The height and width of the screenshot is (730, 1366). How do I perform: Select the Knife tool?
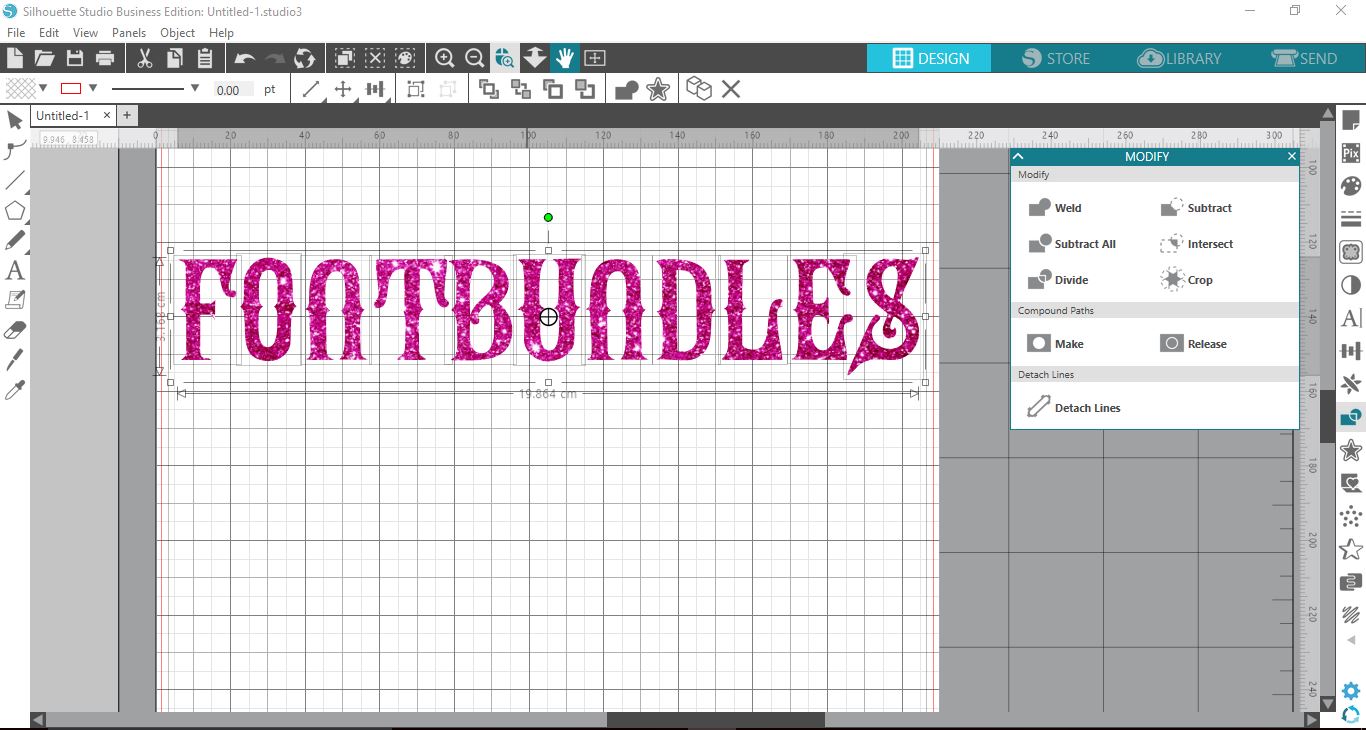point(15,360)
